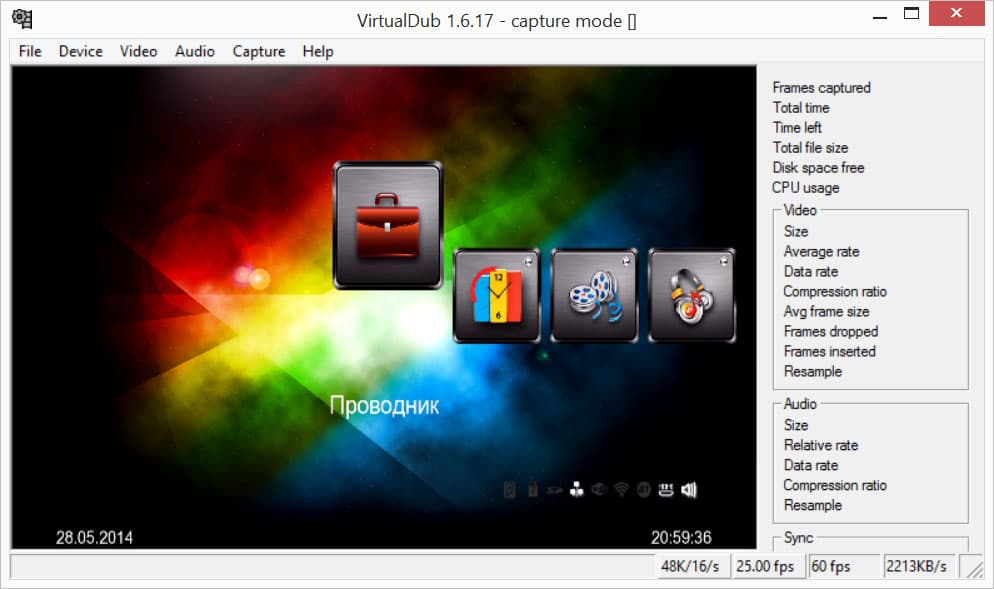Select the headphones music tile
This screenshot has width=994, height=589.
coord(692,295)
